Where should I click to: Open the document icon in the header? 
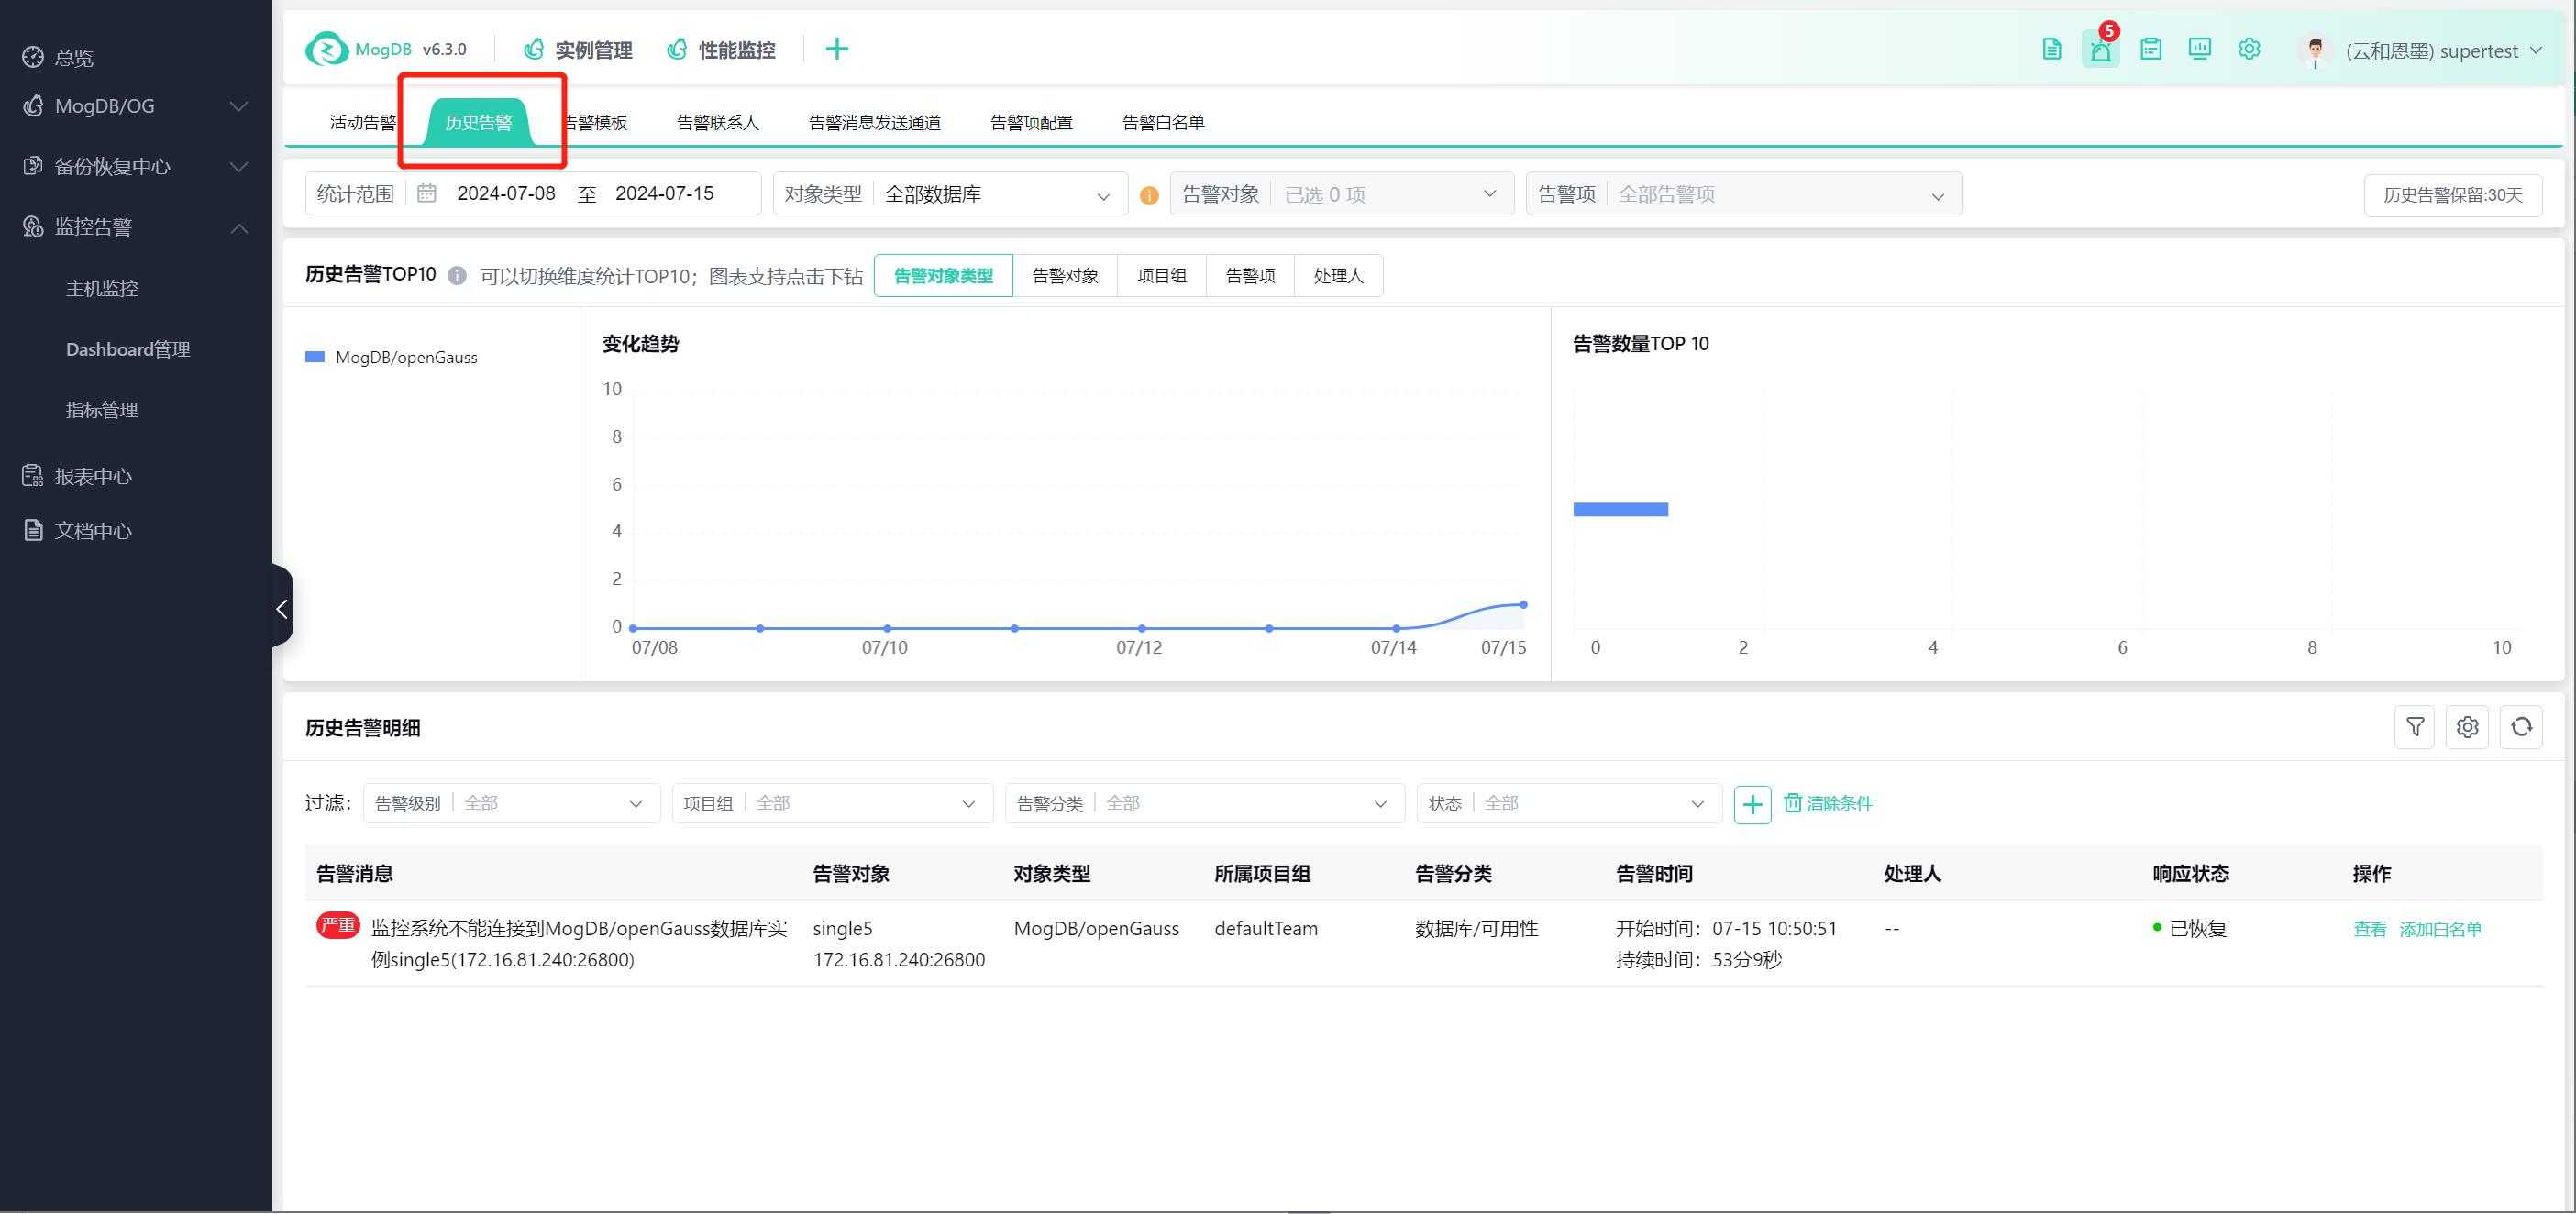tap(2051, 49)
